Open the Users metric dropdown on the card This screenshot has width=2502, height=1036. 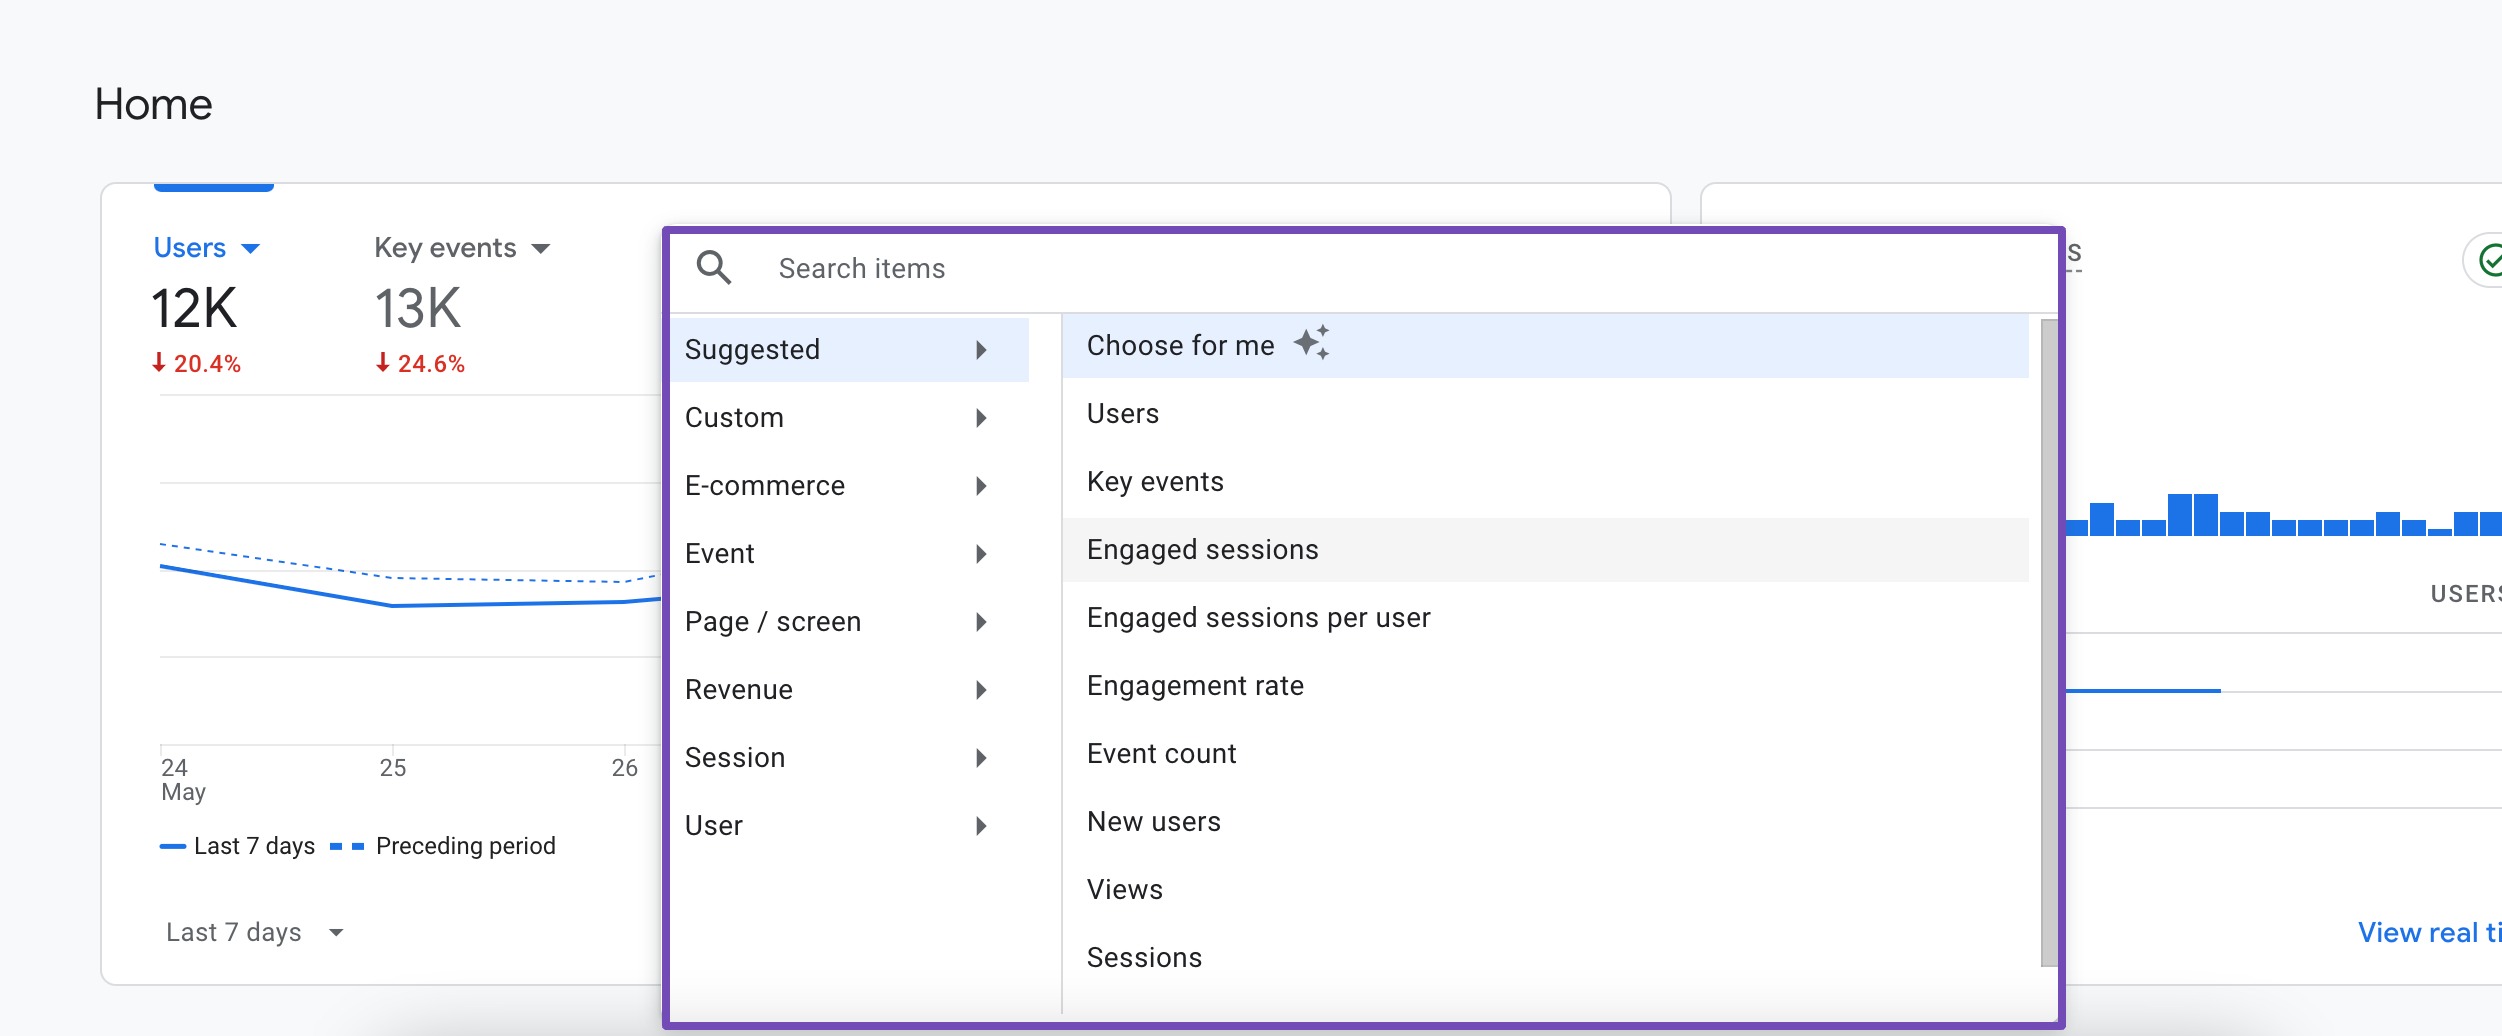[x=206, y=248]
